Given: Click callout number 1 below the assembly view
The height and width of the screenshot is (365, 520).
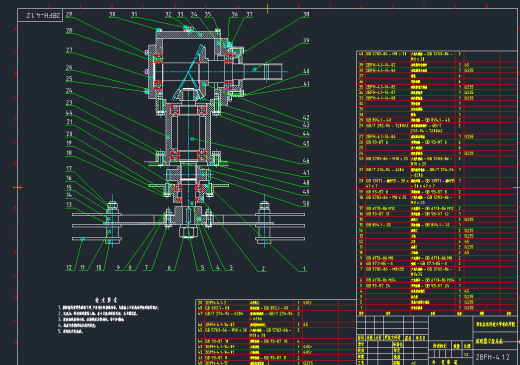Looking at the screenshot, I should pos(304,268).
